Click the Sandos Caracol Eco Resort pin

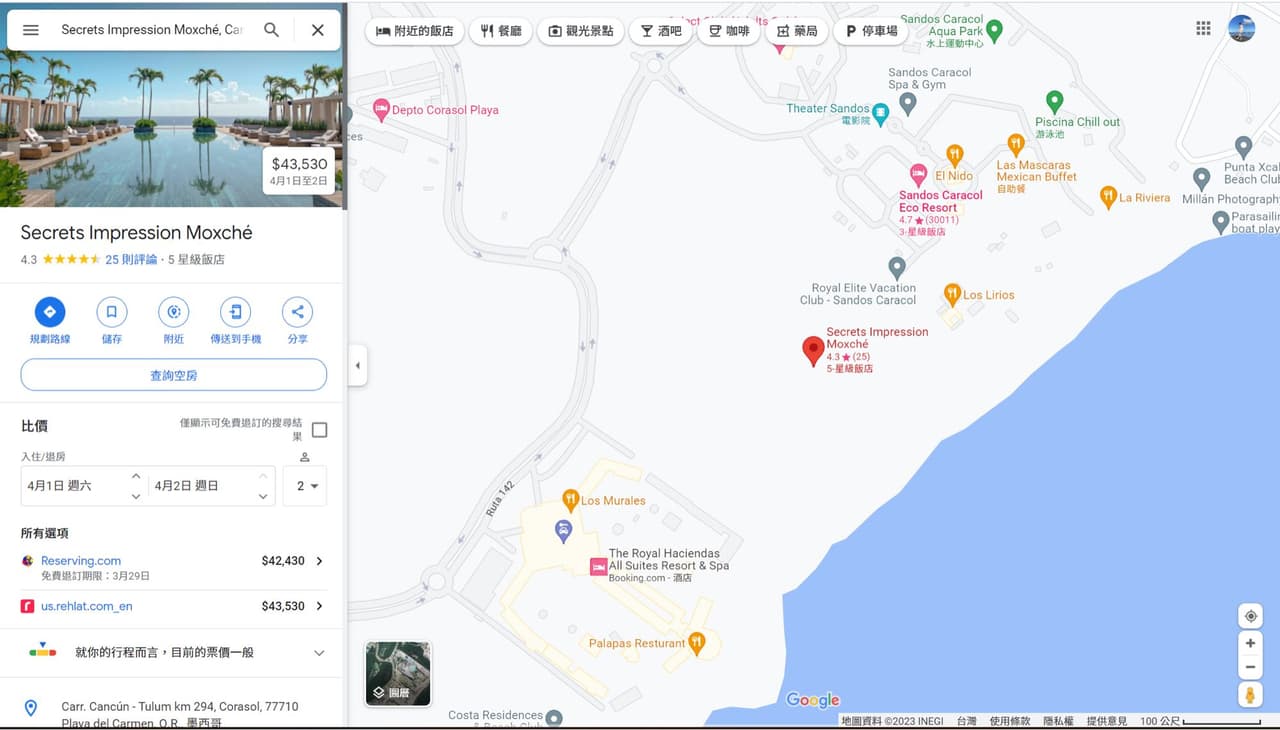pyautogui.click(x=918, y=175)
